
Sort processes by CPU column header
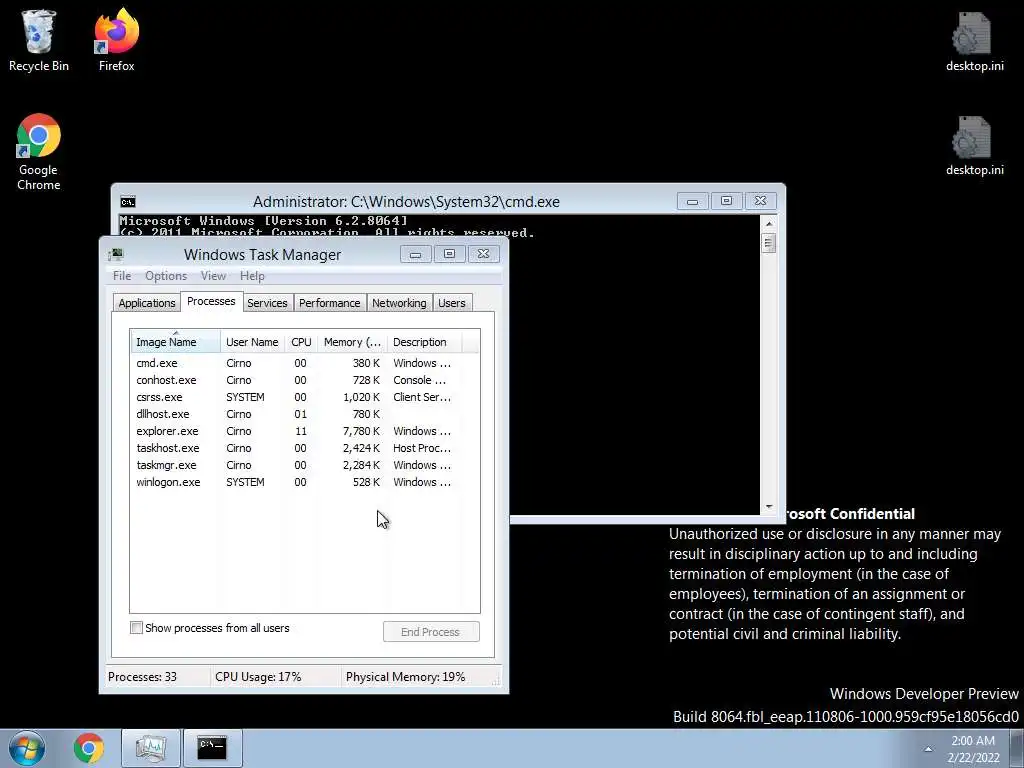pyautogui.click(x=301, y=342)
